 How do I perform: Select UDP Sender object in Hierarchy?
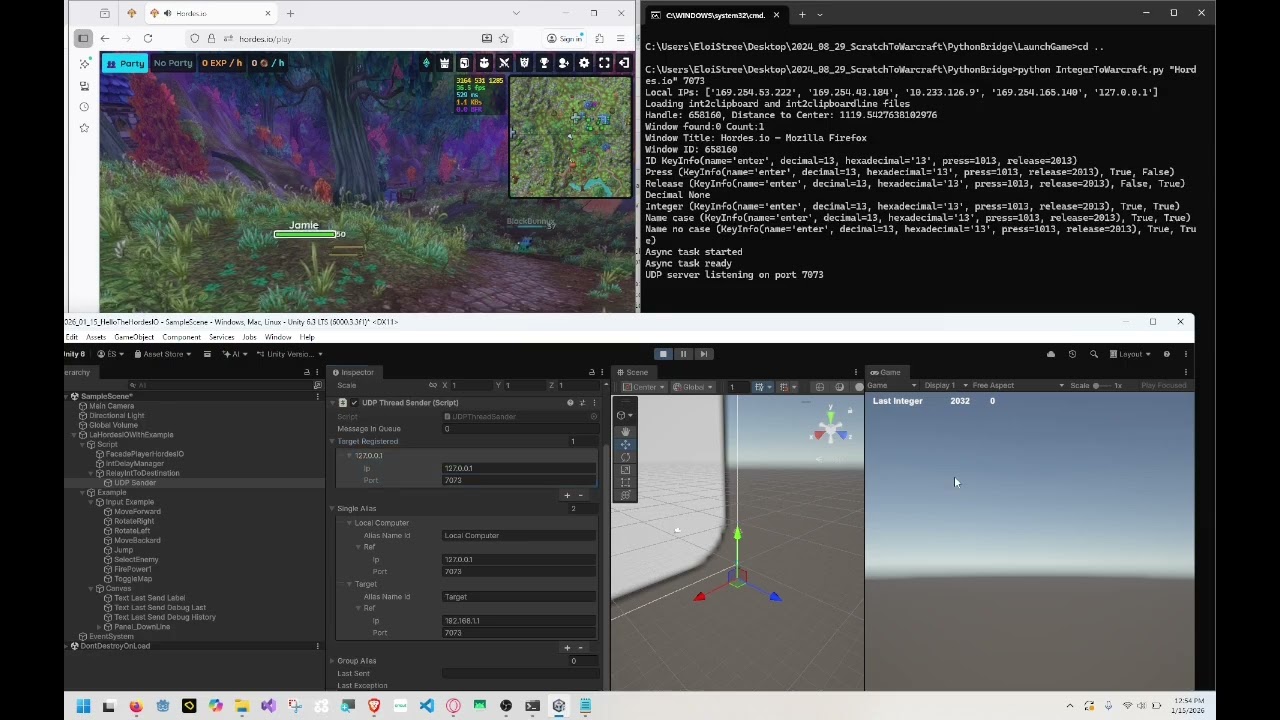[x=135, y=483]
